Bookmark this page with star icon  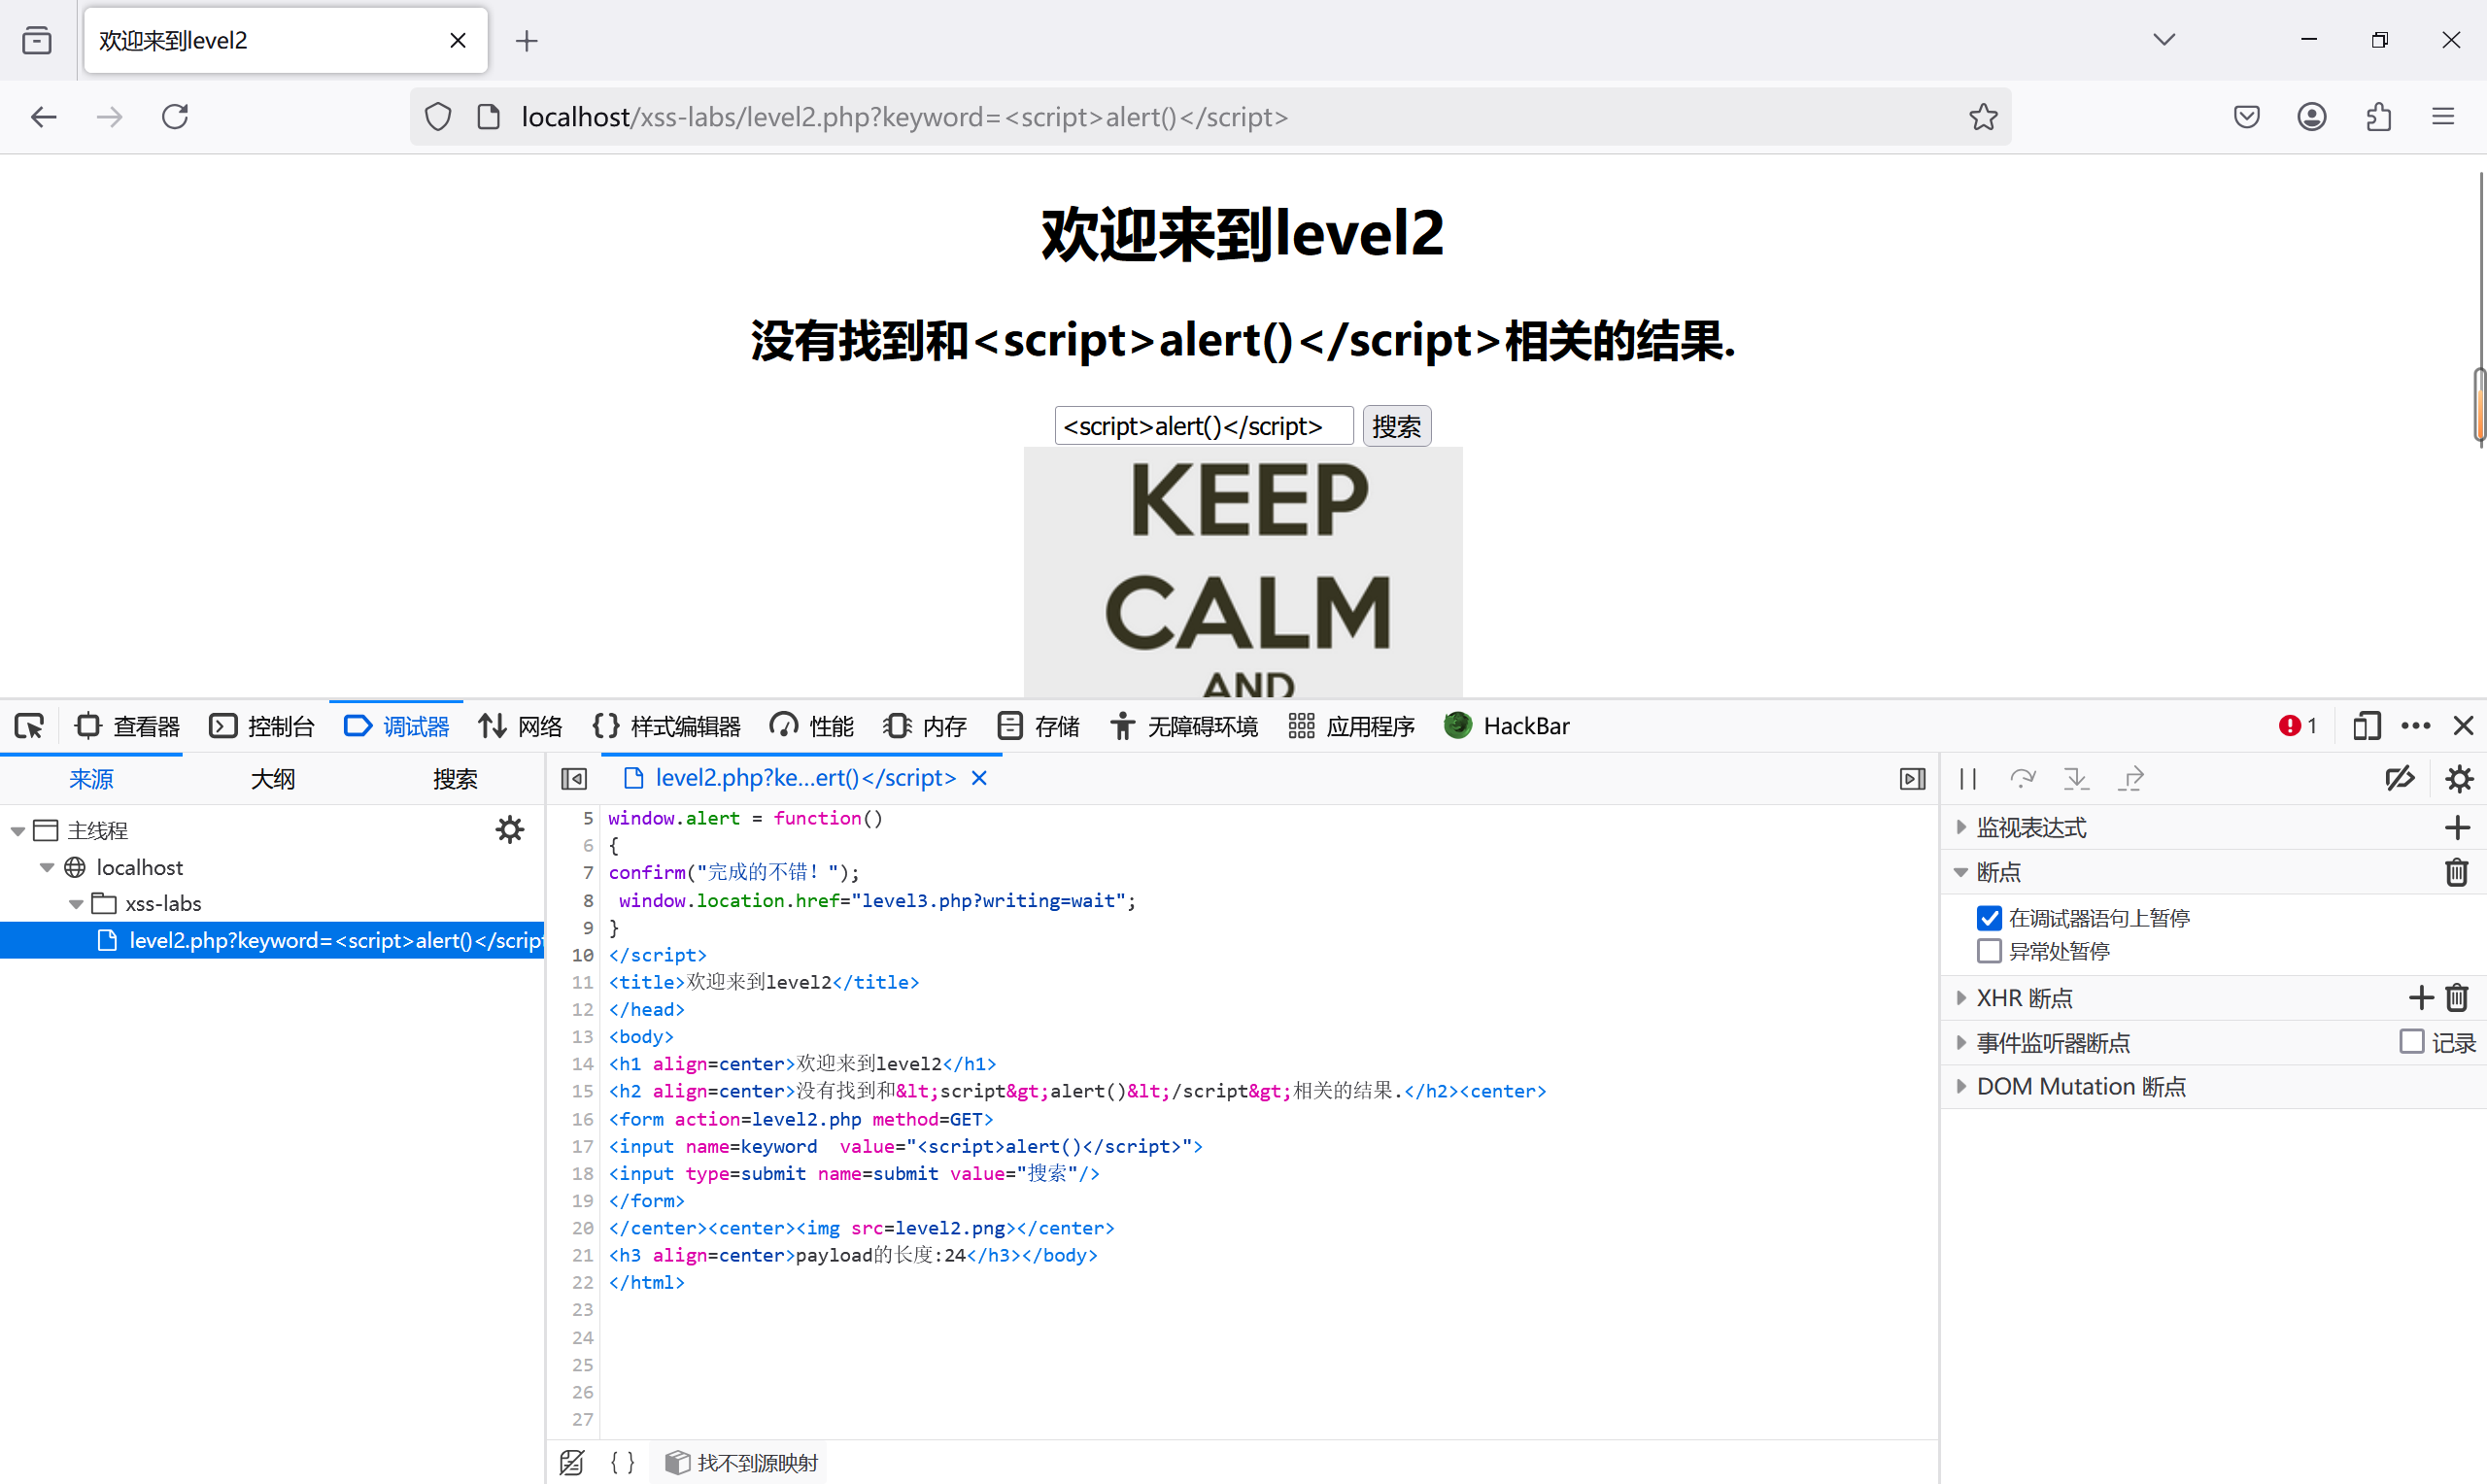coord(1983,117)
